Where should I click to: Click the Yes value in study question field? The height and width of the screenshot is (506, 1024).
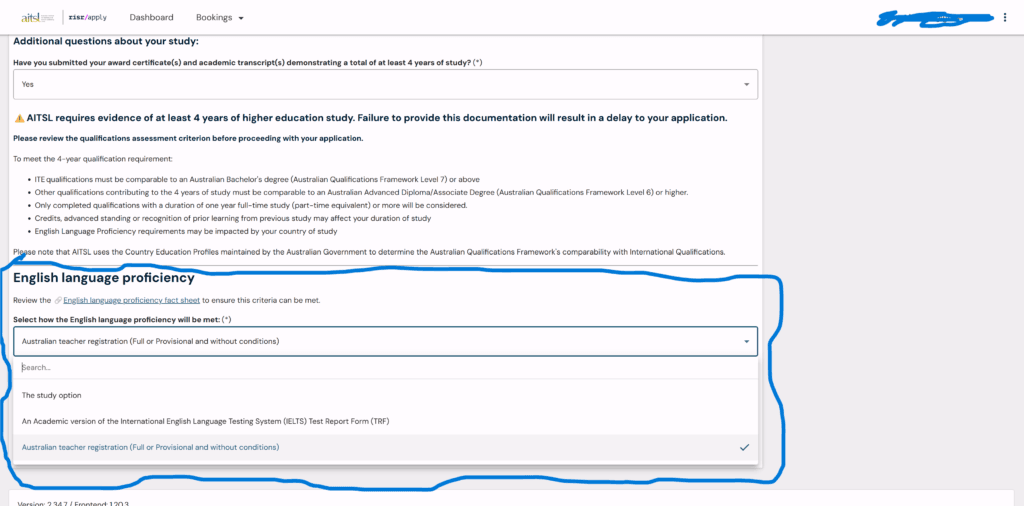tap(28, 85)
